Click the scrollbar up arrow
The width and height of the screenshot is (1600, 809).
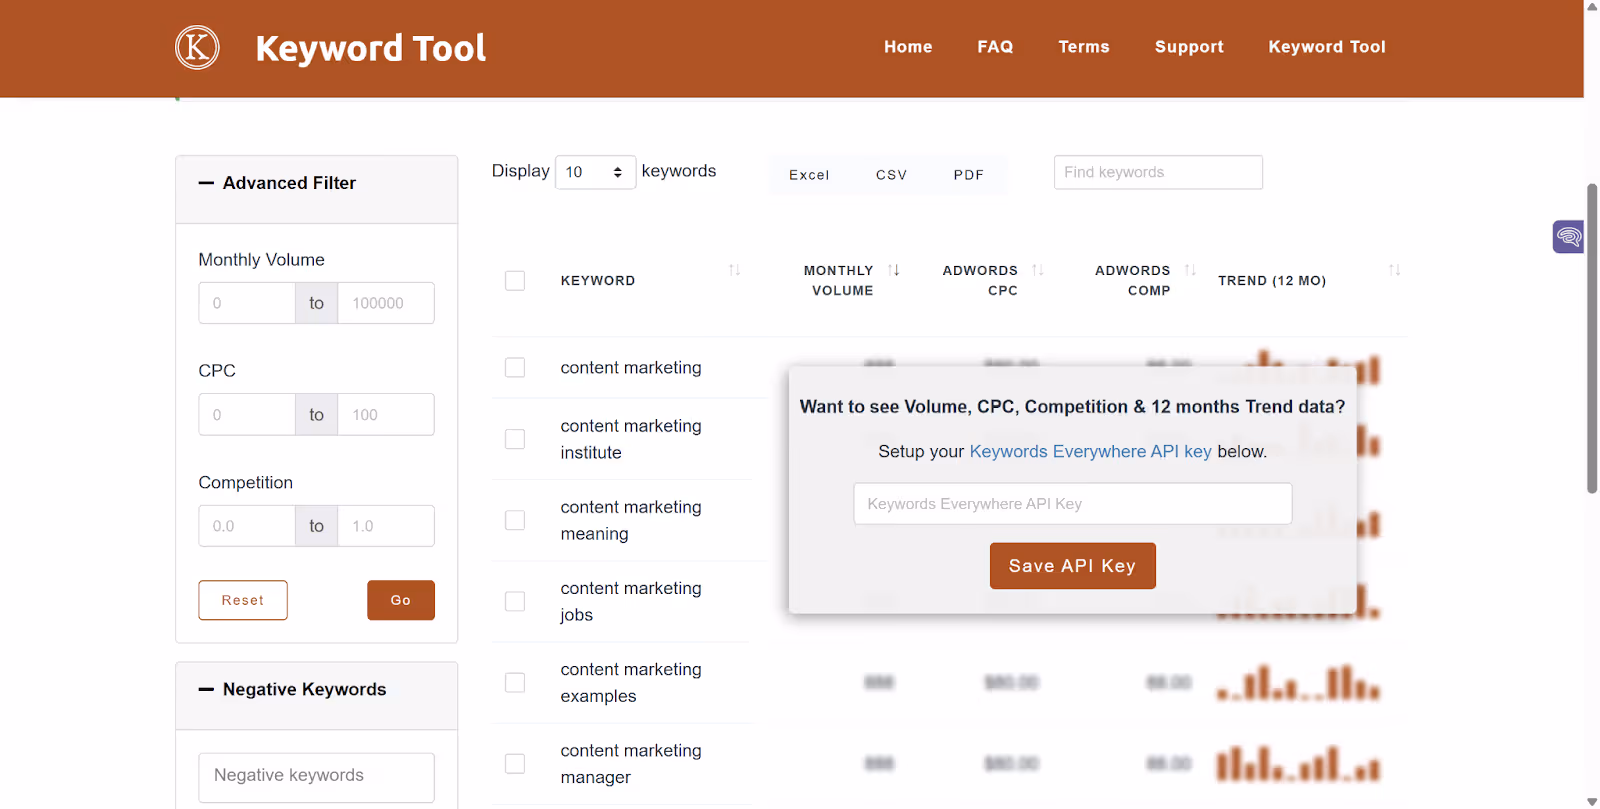coord(1592,7)
